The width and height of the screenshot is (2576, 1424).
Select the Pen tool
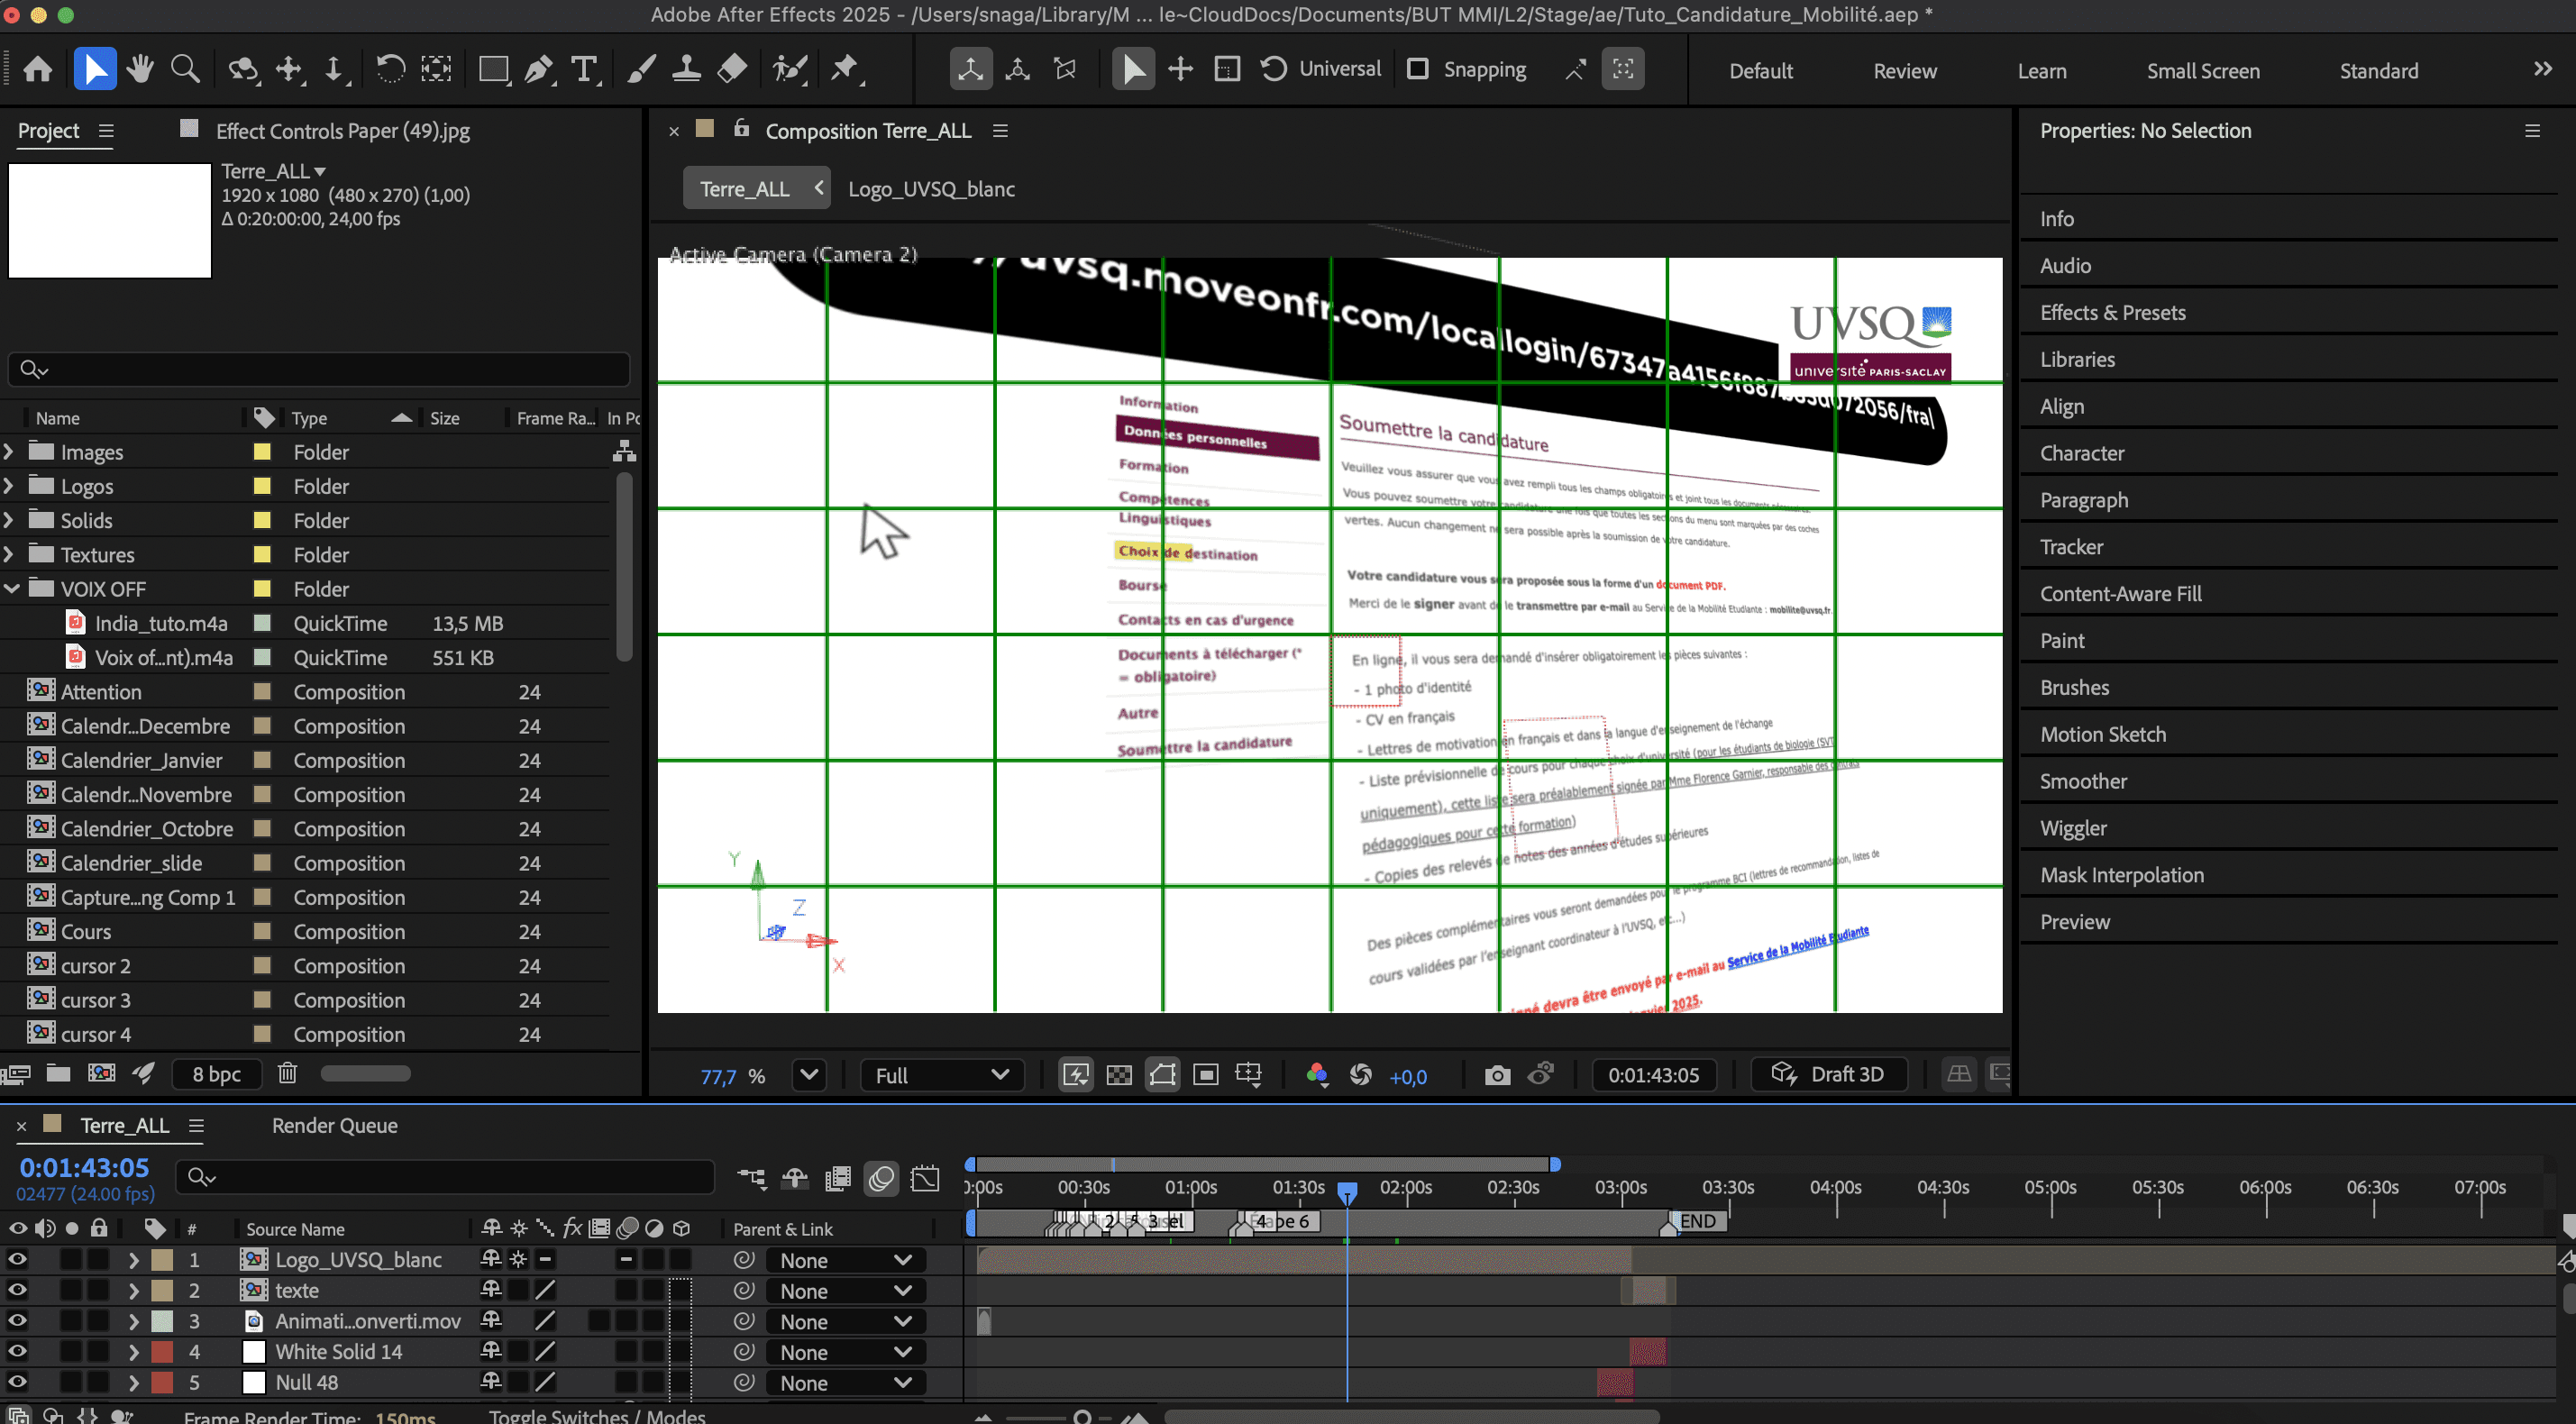click(x=538, y=69)
